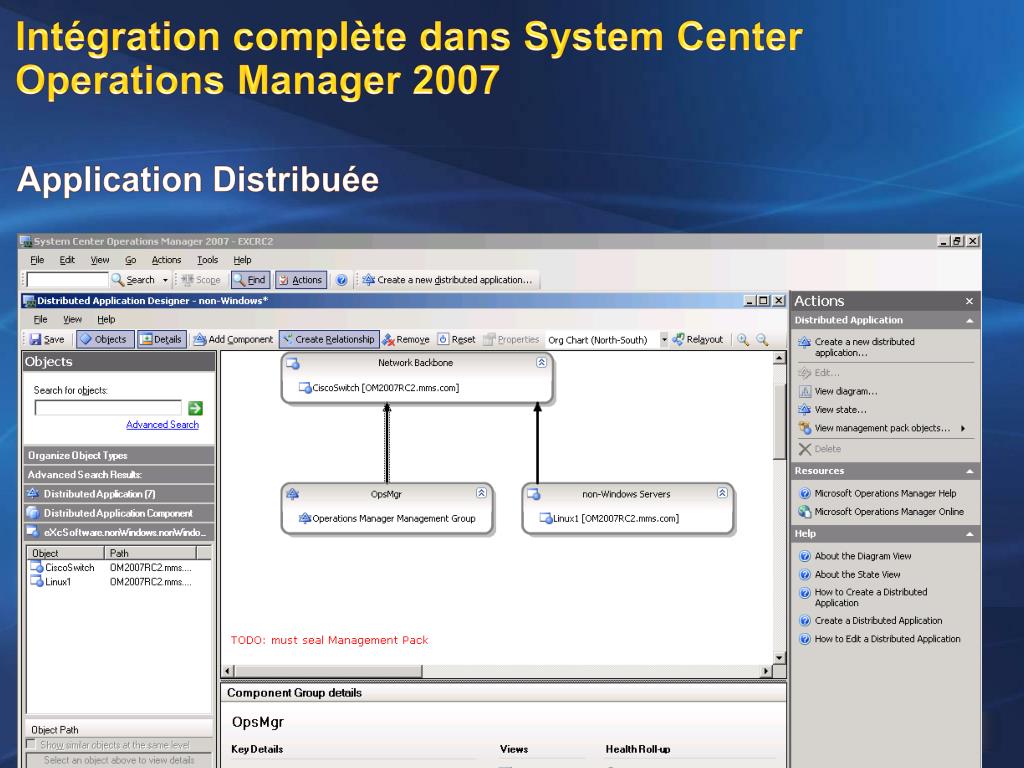This screenshot has height=768, width=1024.
Task: Click the diagram vertical scrollbar down arrow
Action: pos(779,658)
